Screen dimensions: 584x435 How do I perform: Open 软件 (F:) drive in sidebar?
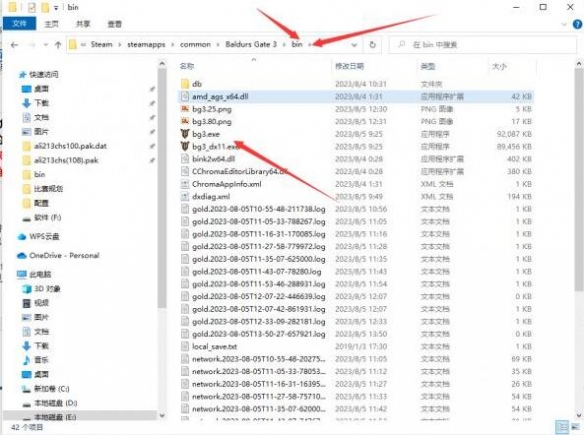(x=47, y=218)
